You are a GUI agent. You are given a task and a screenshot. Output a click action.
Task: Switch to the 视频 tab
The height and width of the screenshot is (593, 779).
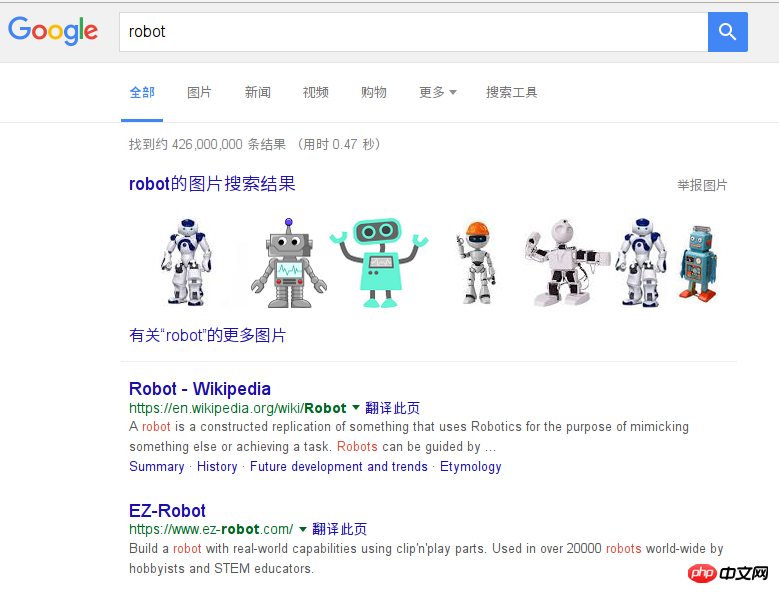[315, 92]
